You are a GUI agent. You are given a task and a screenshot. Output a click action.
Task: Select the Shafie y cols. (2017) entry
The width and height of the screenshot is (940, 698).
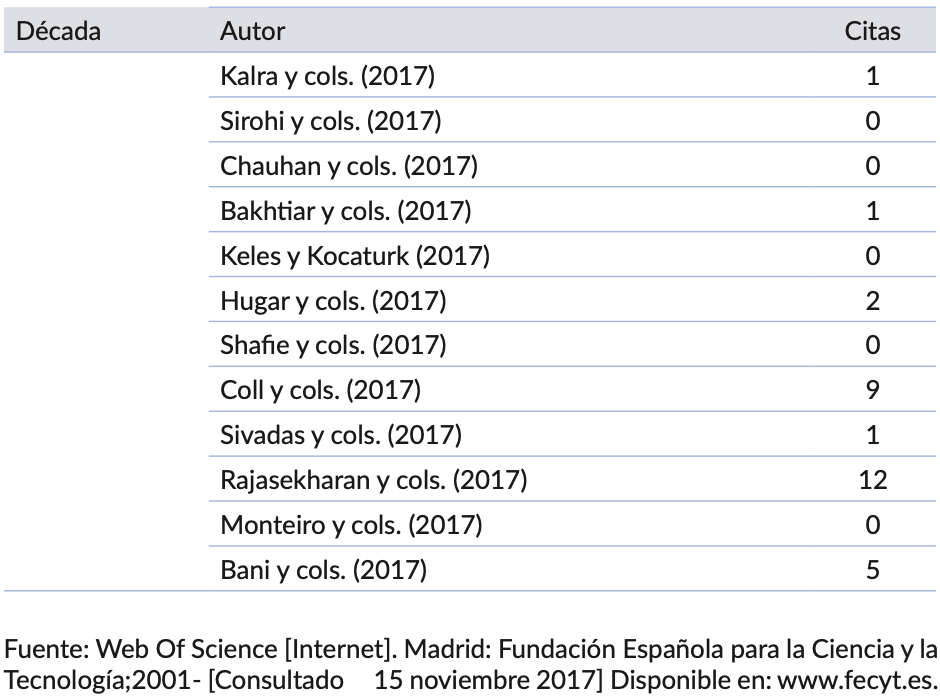333,346
